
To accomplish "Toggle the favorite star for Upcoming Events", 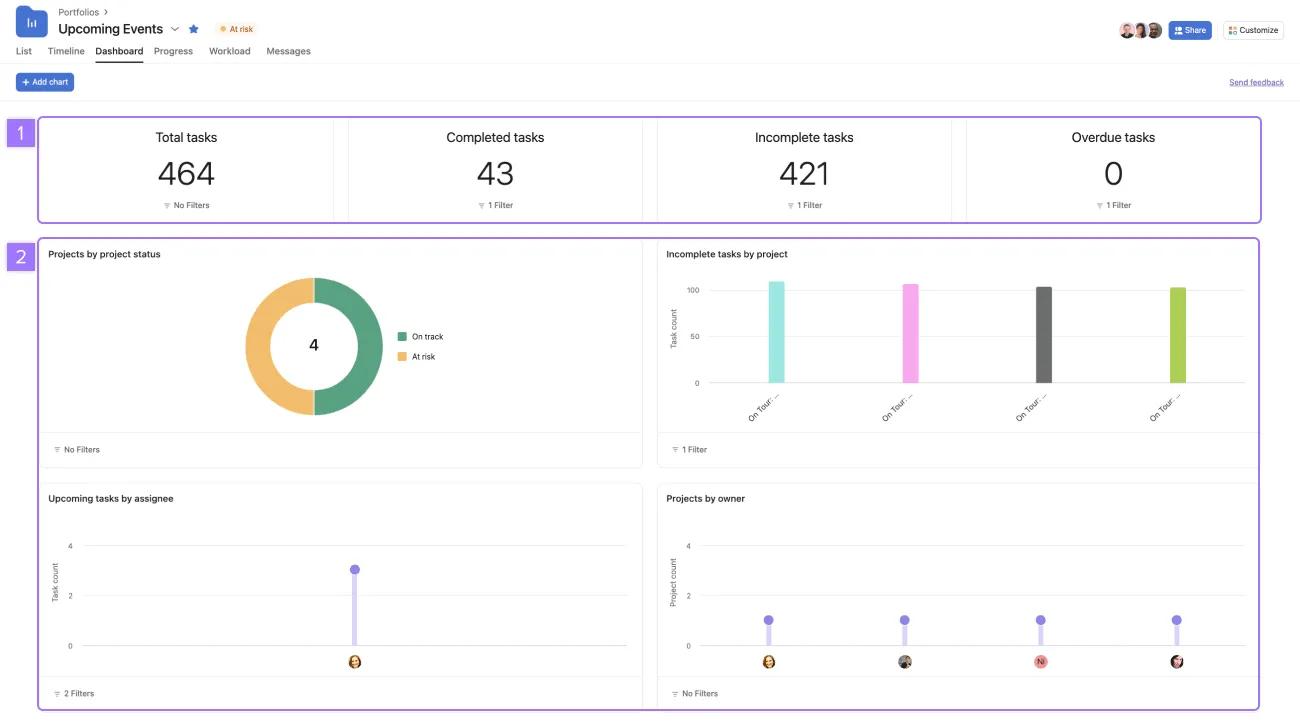I will click(x=193, y=29).
